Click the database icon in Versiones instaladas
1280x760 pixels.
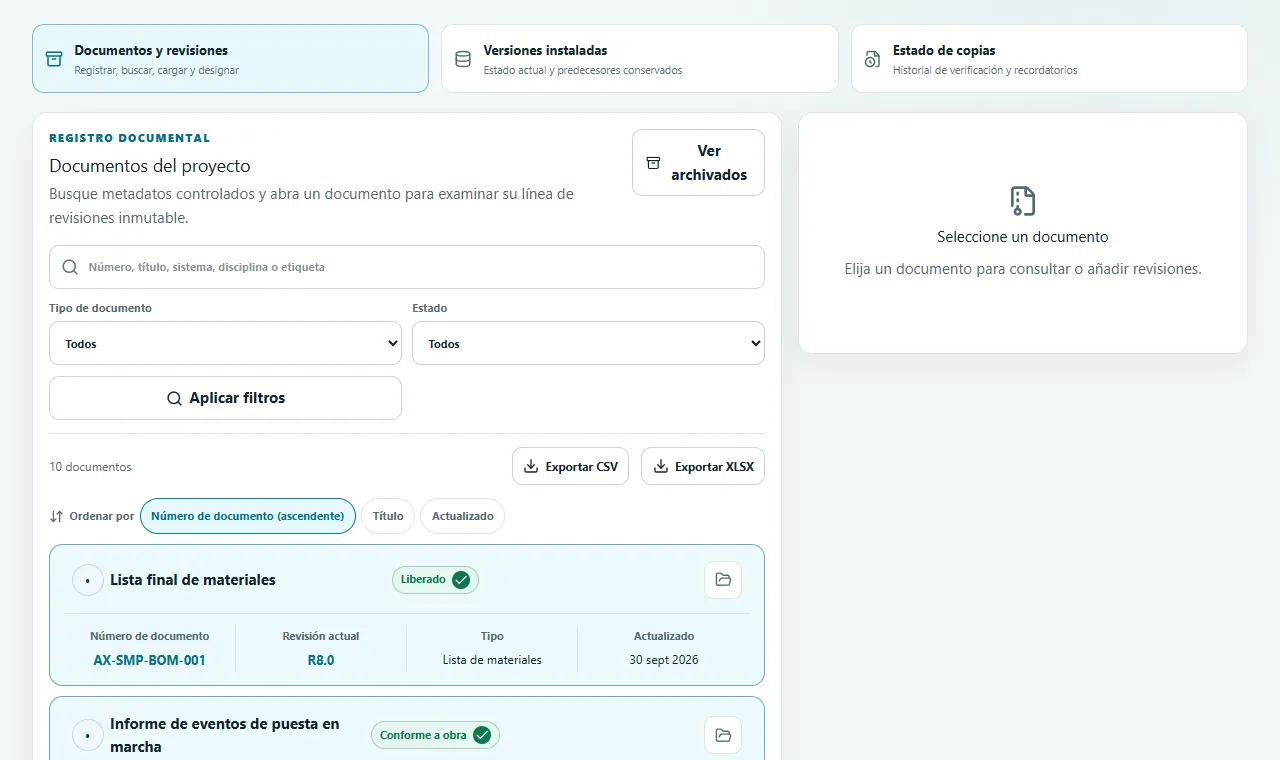coord(463,59)
